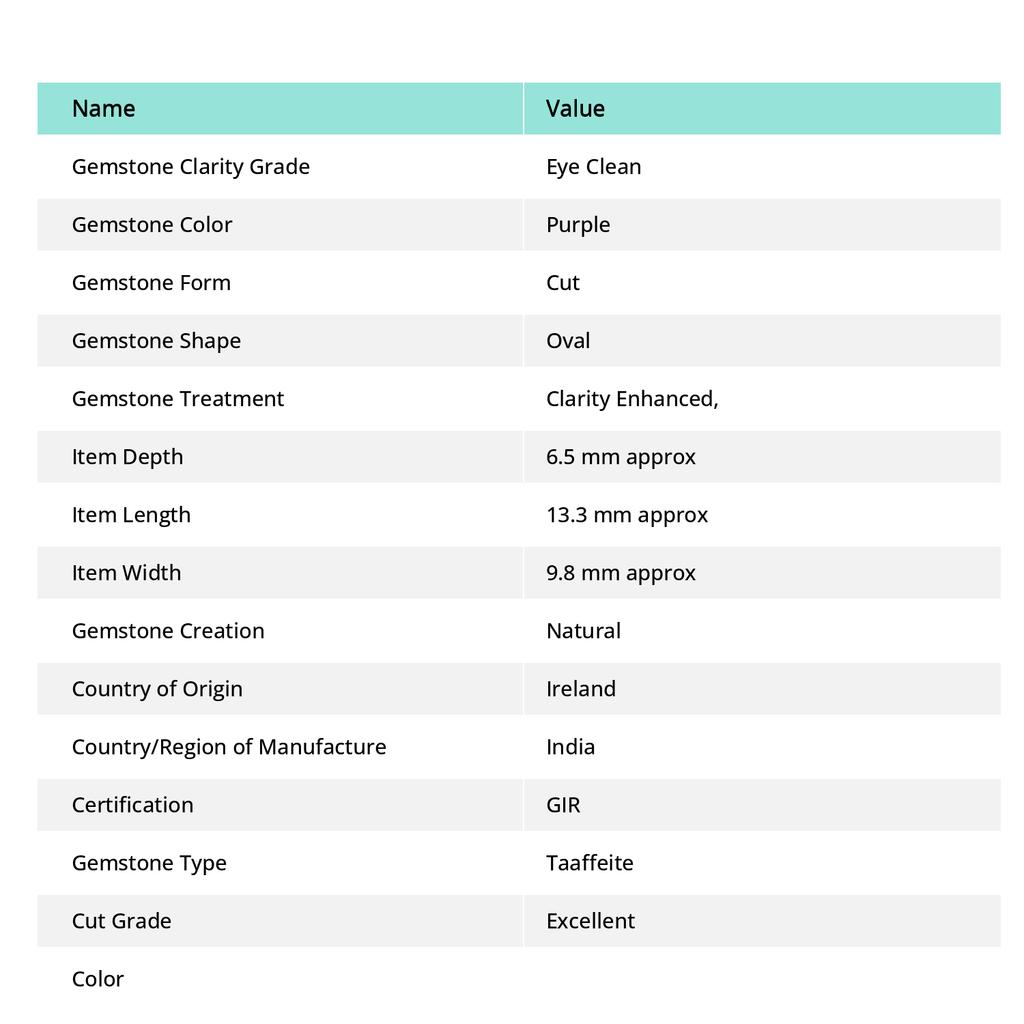Click the final Color row label
Screen dimensions: 1024x1024
[x=98, y=978]
